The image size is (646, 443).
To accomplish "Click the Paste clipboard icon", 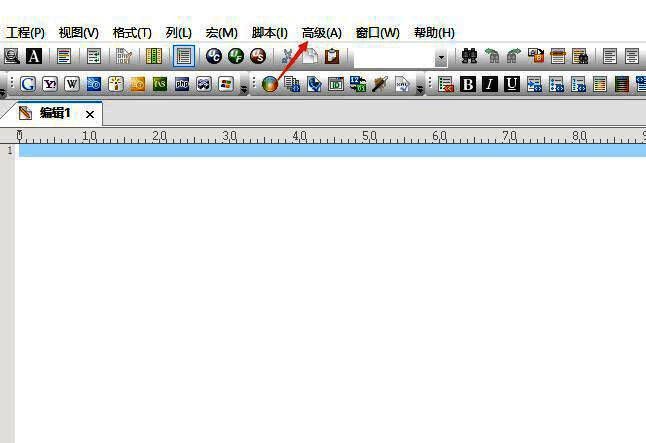I will (x=332, y=57).
